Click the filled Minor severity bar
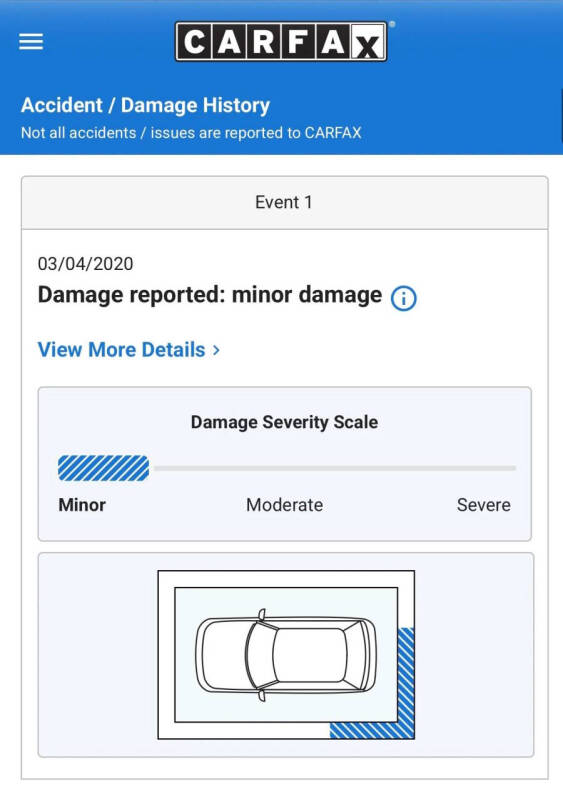This screenshot has height=800, width=563. (103, 468)
